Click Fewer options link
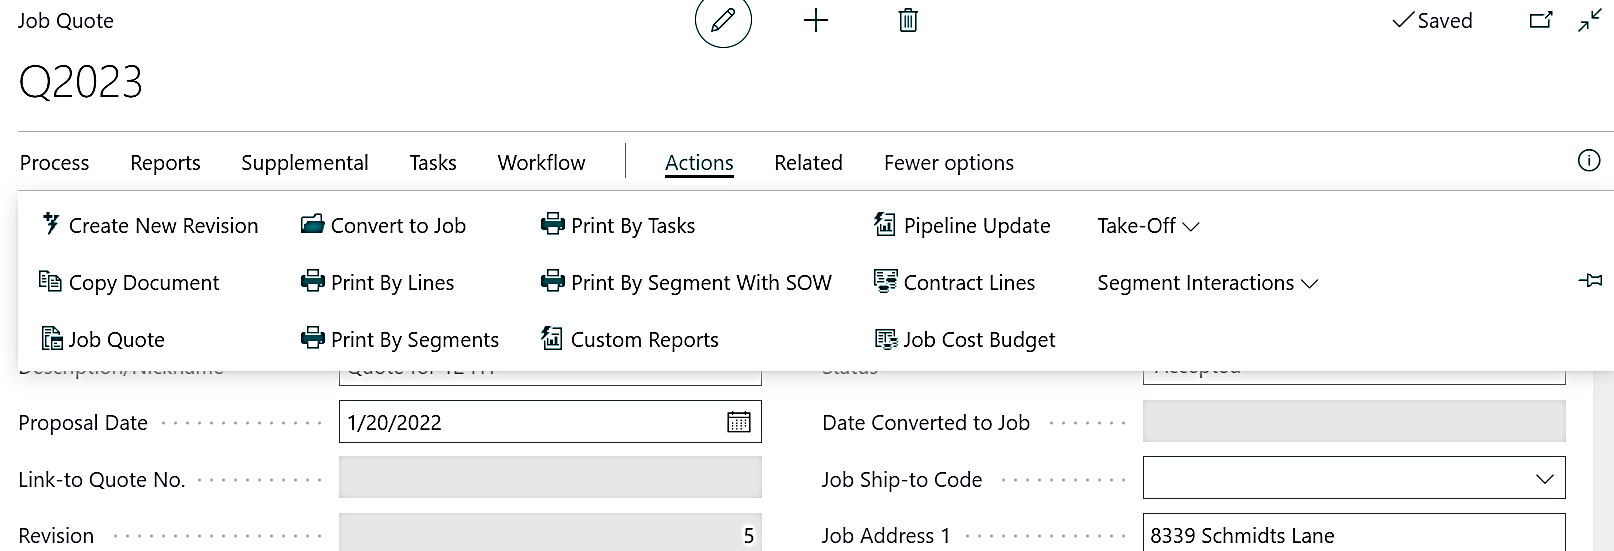This screenshot has height=551, width=1614. coord(948,163)
